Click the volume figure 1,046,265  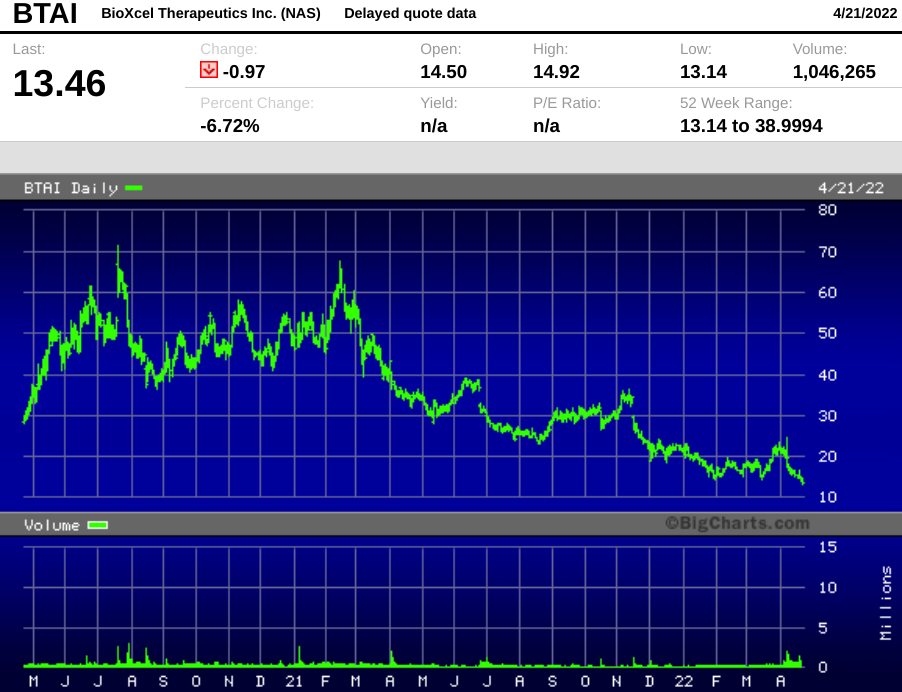pyautogui.click(x=834, y=72)
